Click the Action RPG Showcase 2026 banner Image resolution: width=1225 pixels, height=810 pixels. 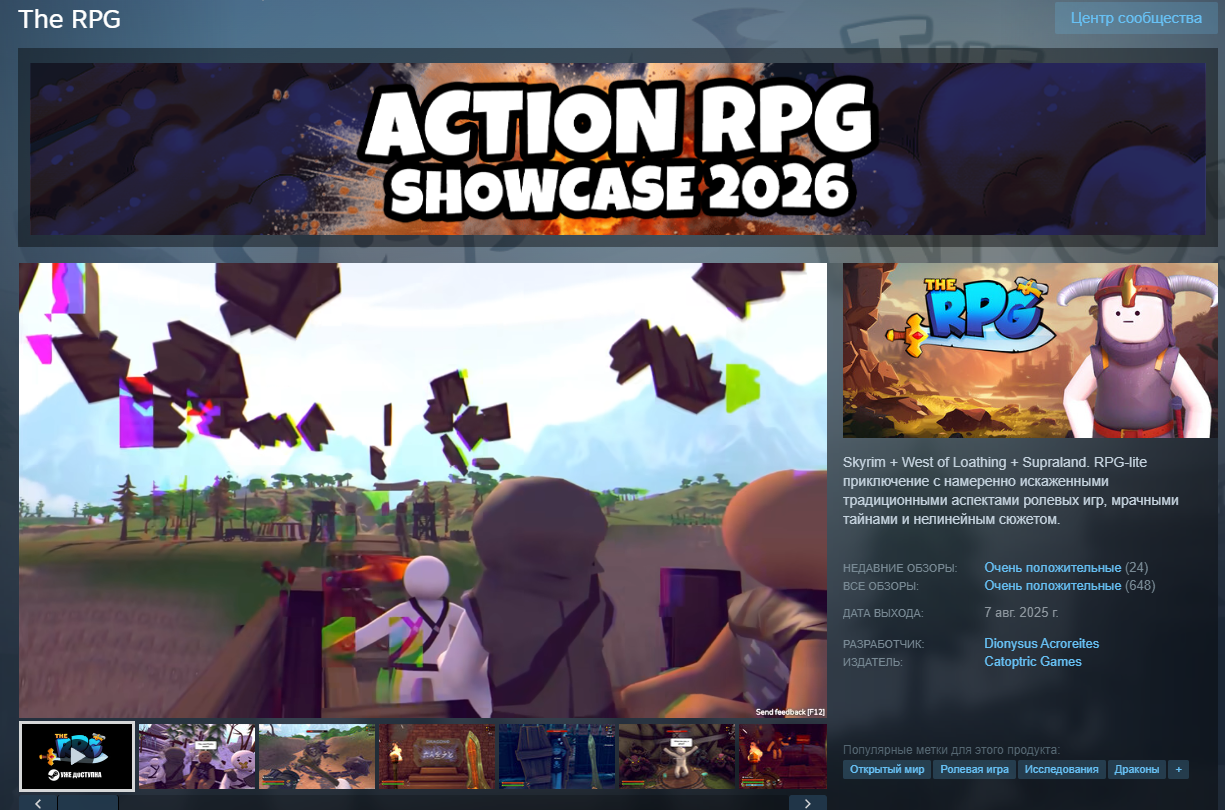coord(617,149)
